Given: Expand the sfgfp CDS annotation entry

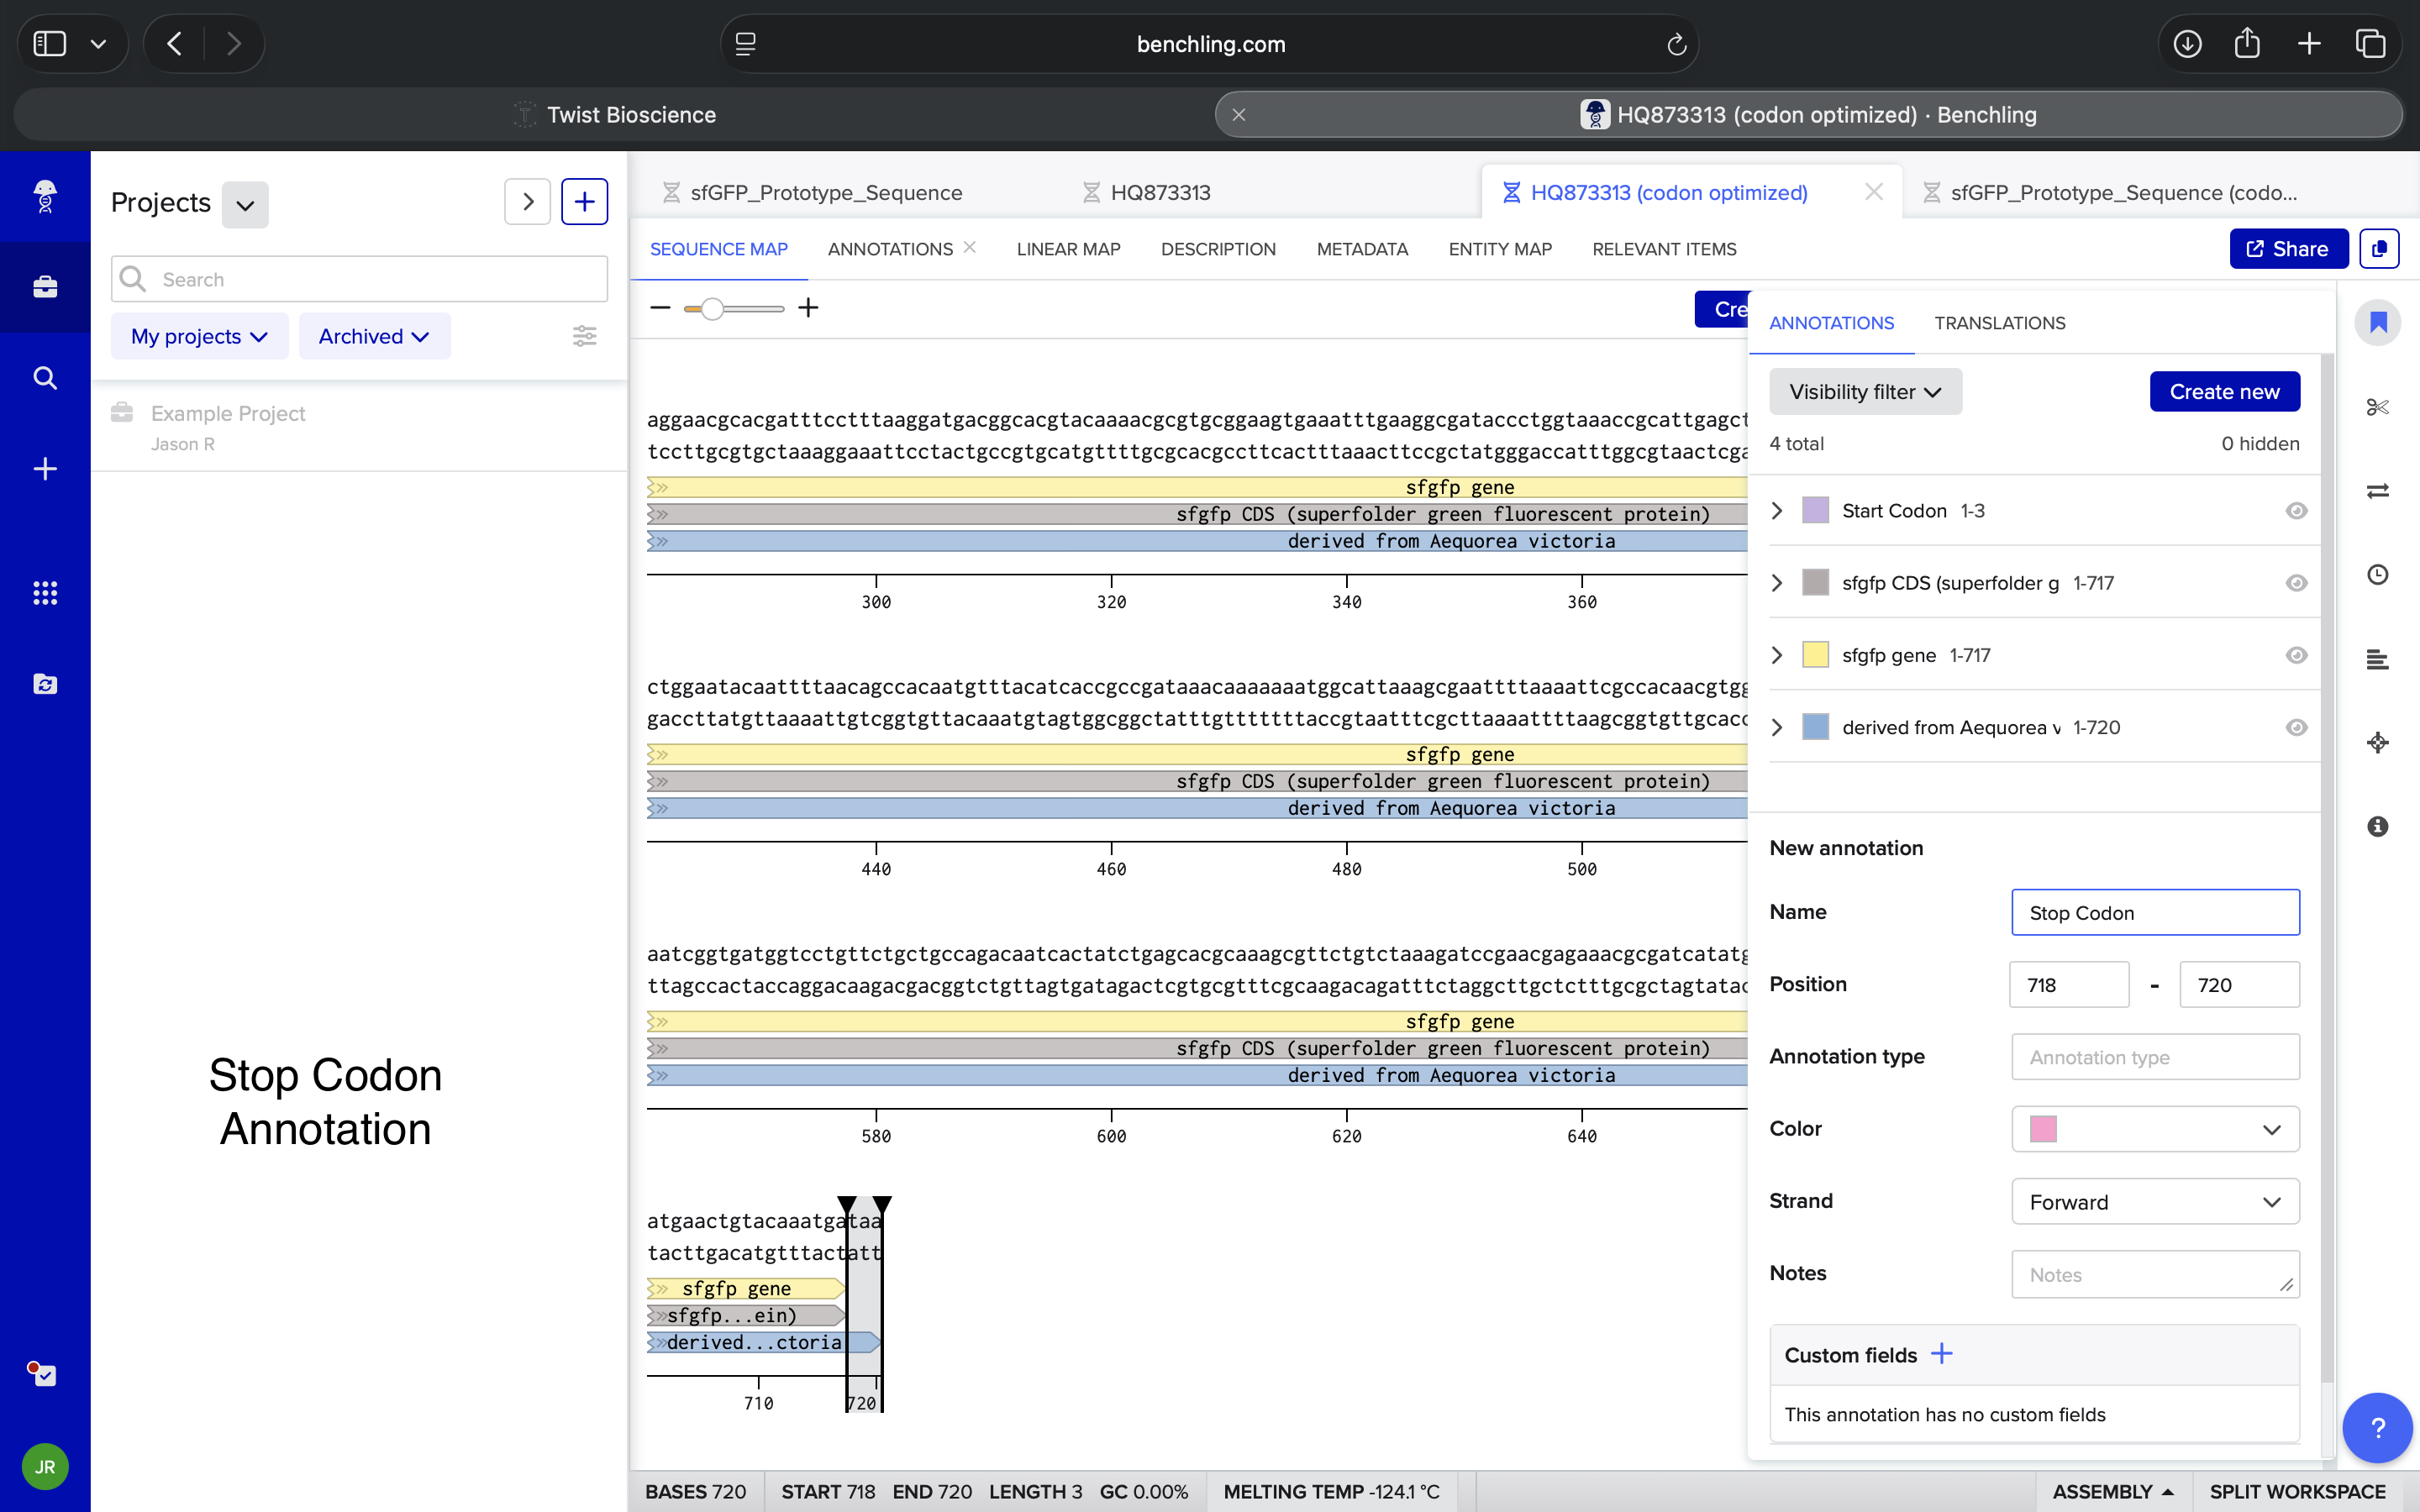Looking at the screenshot, I should pos(1777,583).
